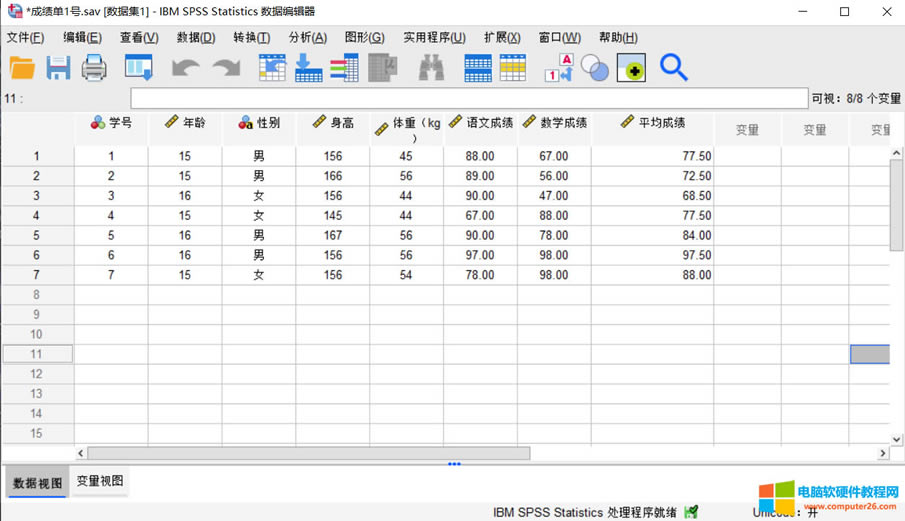
Task: Click the Insert cases toolbar icon
Action: click(478, 68)
